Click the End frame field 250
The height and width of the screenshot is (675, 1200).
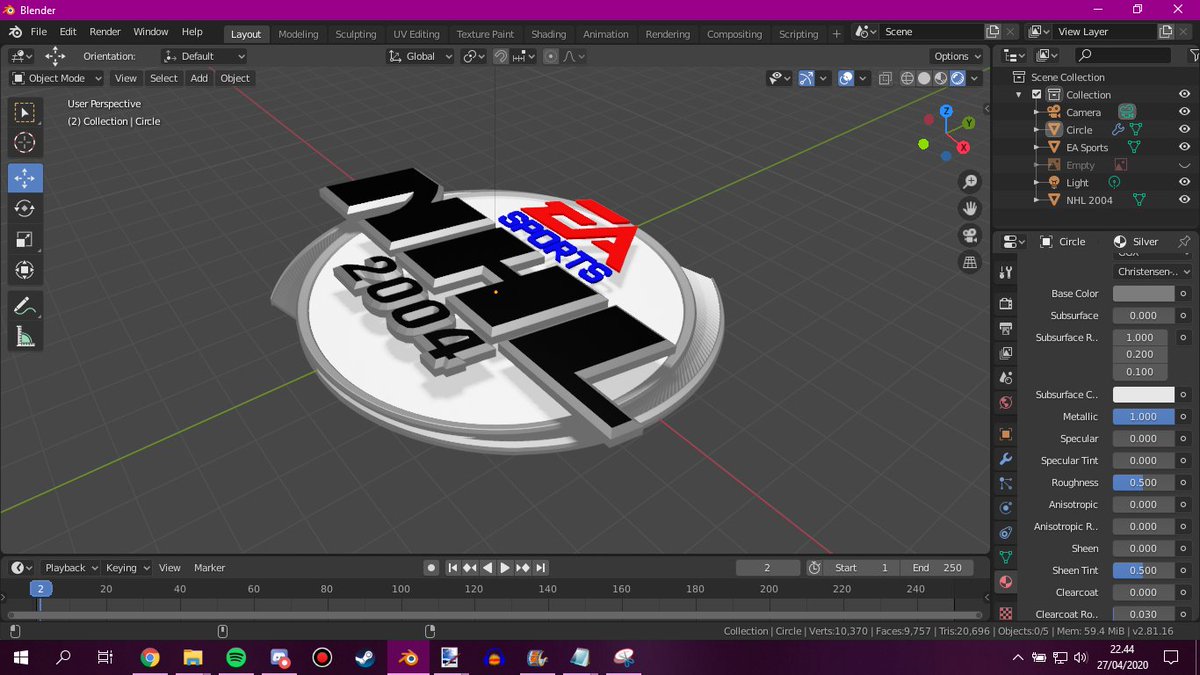pyautogui.click(x=937, y=567)
